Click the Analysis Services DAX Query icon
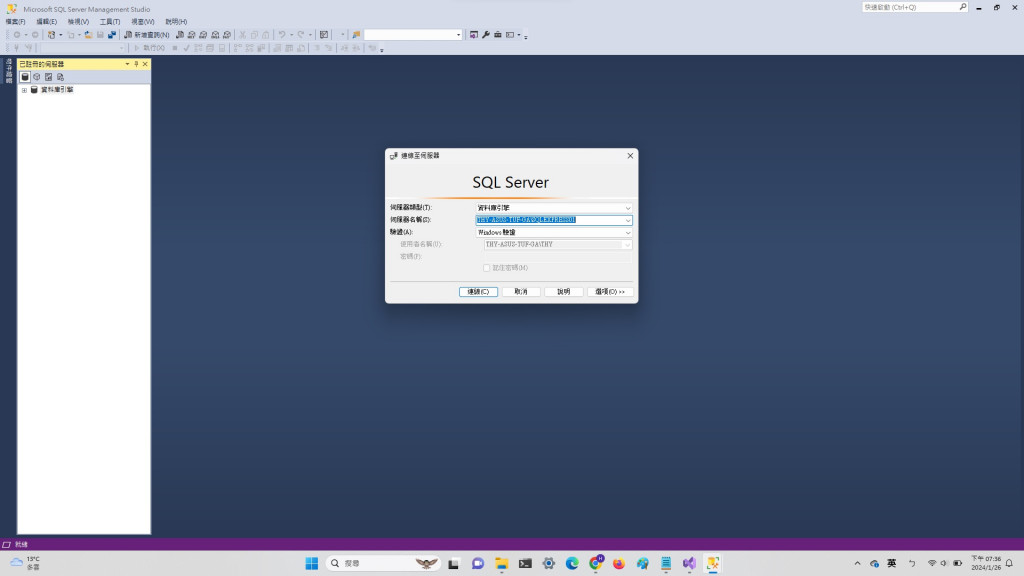This screenshot has height=576, width=1024. (x=227, y=35)
